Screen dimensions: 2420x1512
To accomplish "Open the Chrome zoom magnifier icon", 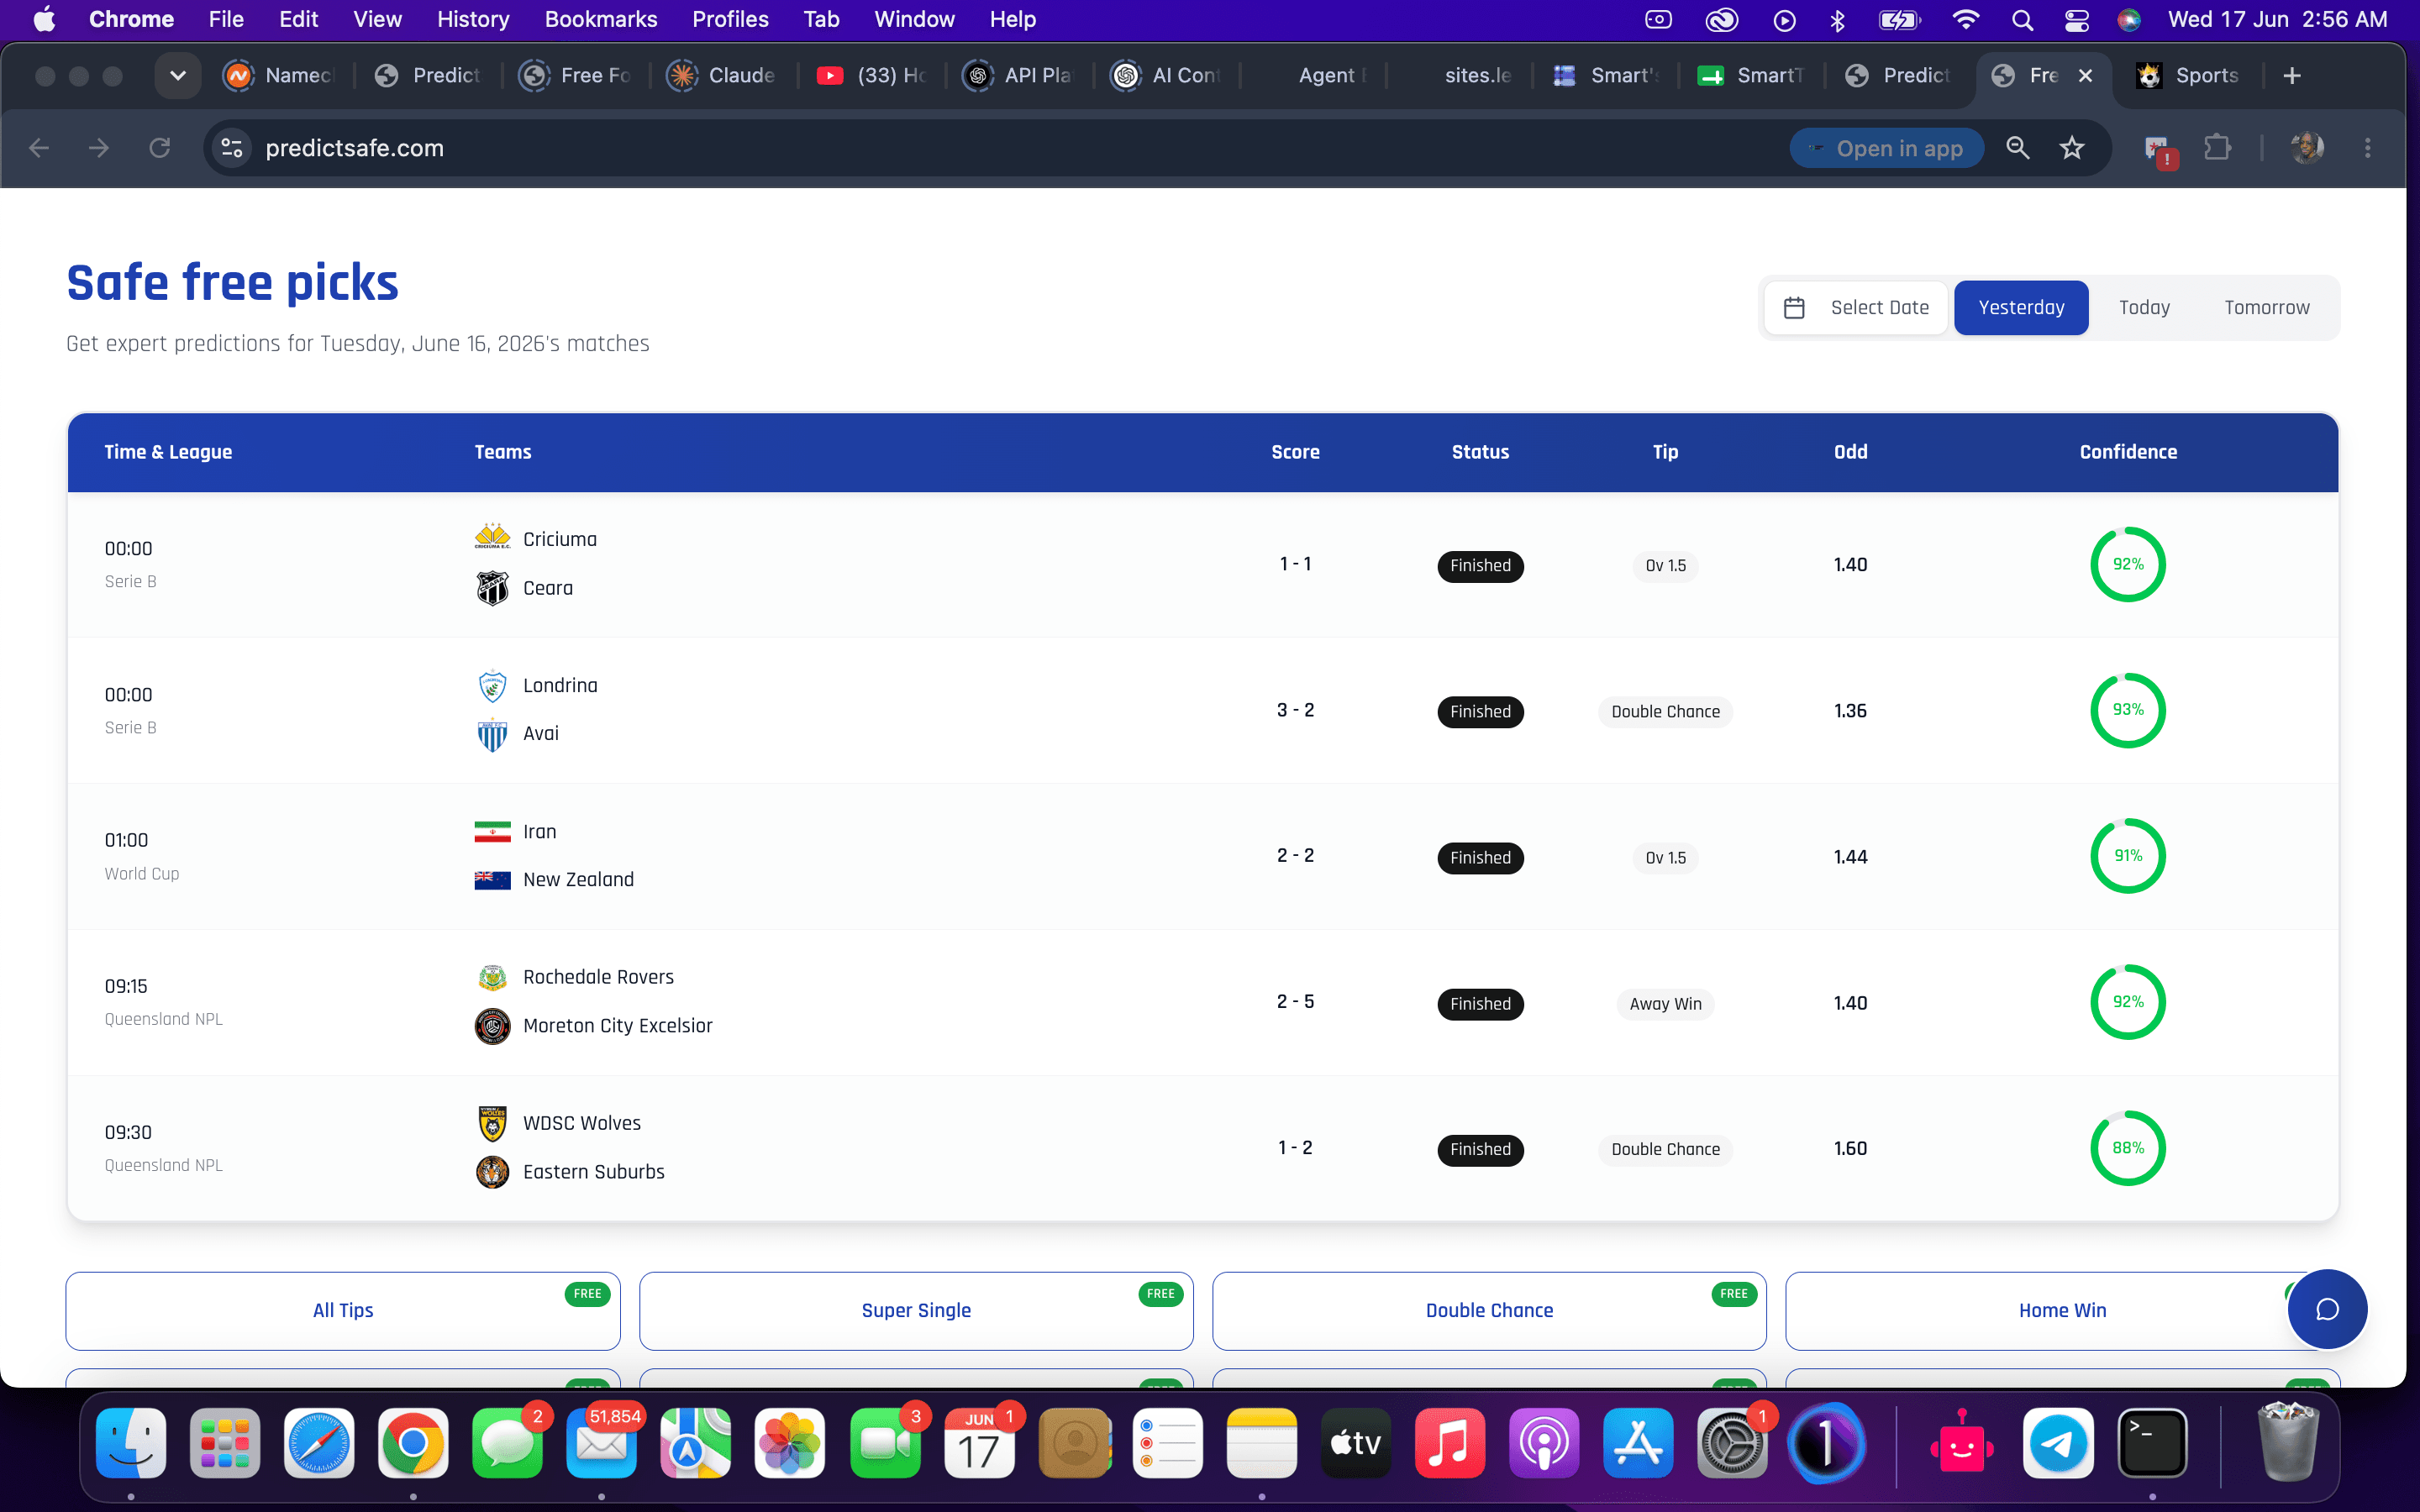I will click(x=2018, y=148).
